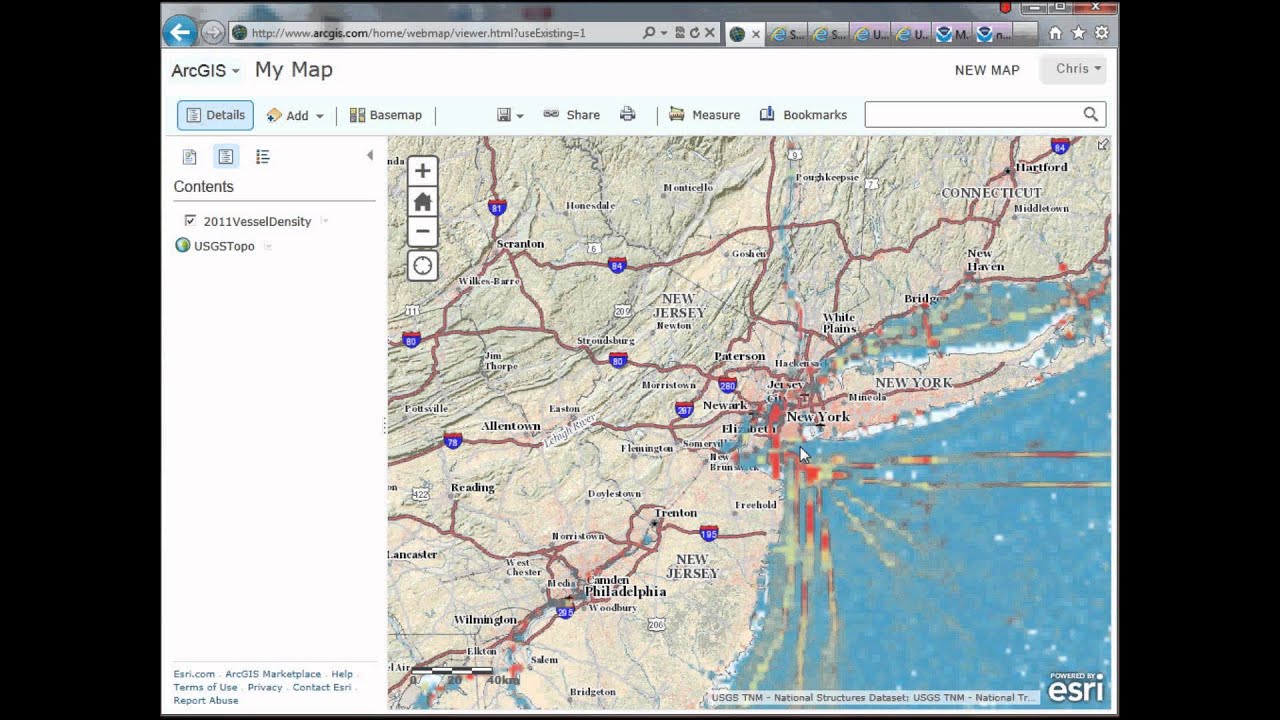Switch to the third browser tab
Viewport: 1280px width, 720px height.
coord(829,33)
